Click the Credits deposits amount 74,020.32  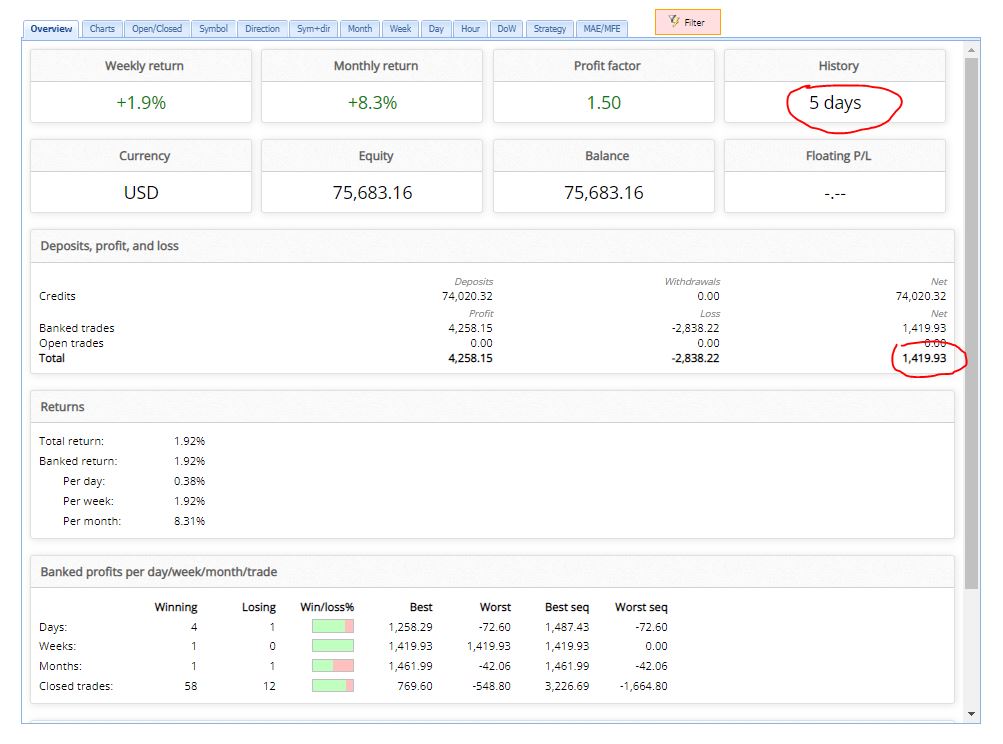coord(467,296)
